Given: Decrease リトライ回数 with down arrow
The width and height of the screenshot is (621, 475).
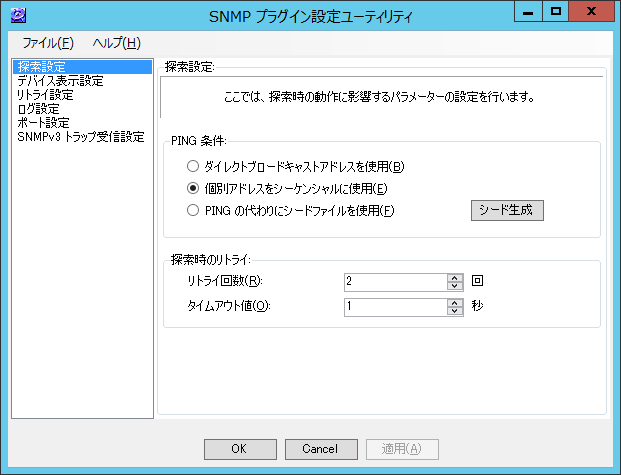Looking at the screenshot, I should click(455, 286).
